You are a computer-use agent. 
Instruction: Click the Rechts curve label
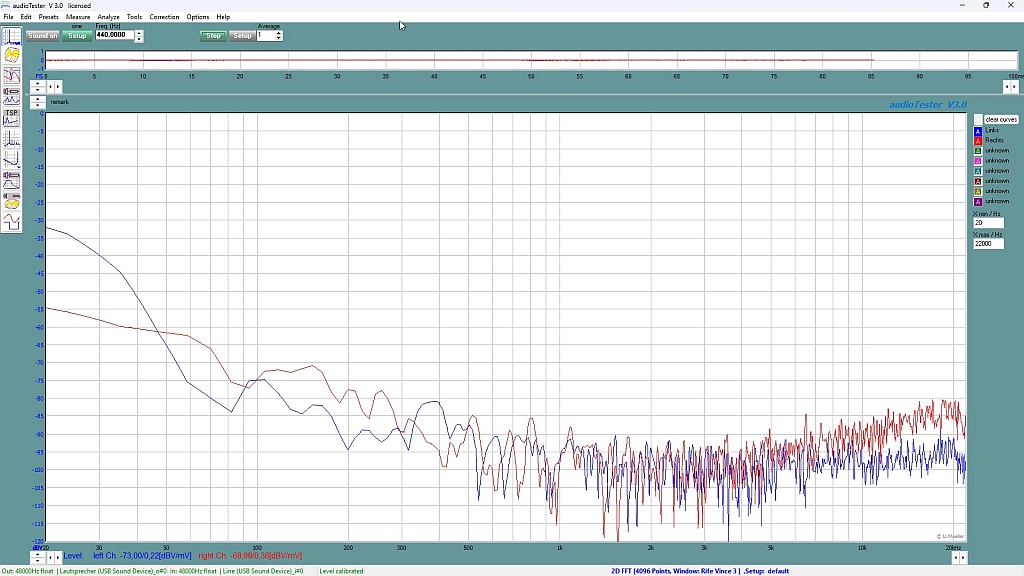coord(995,140)
